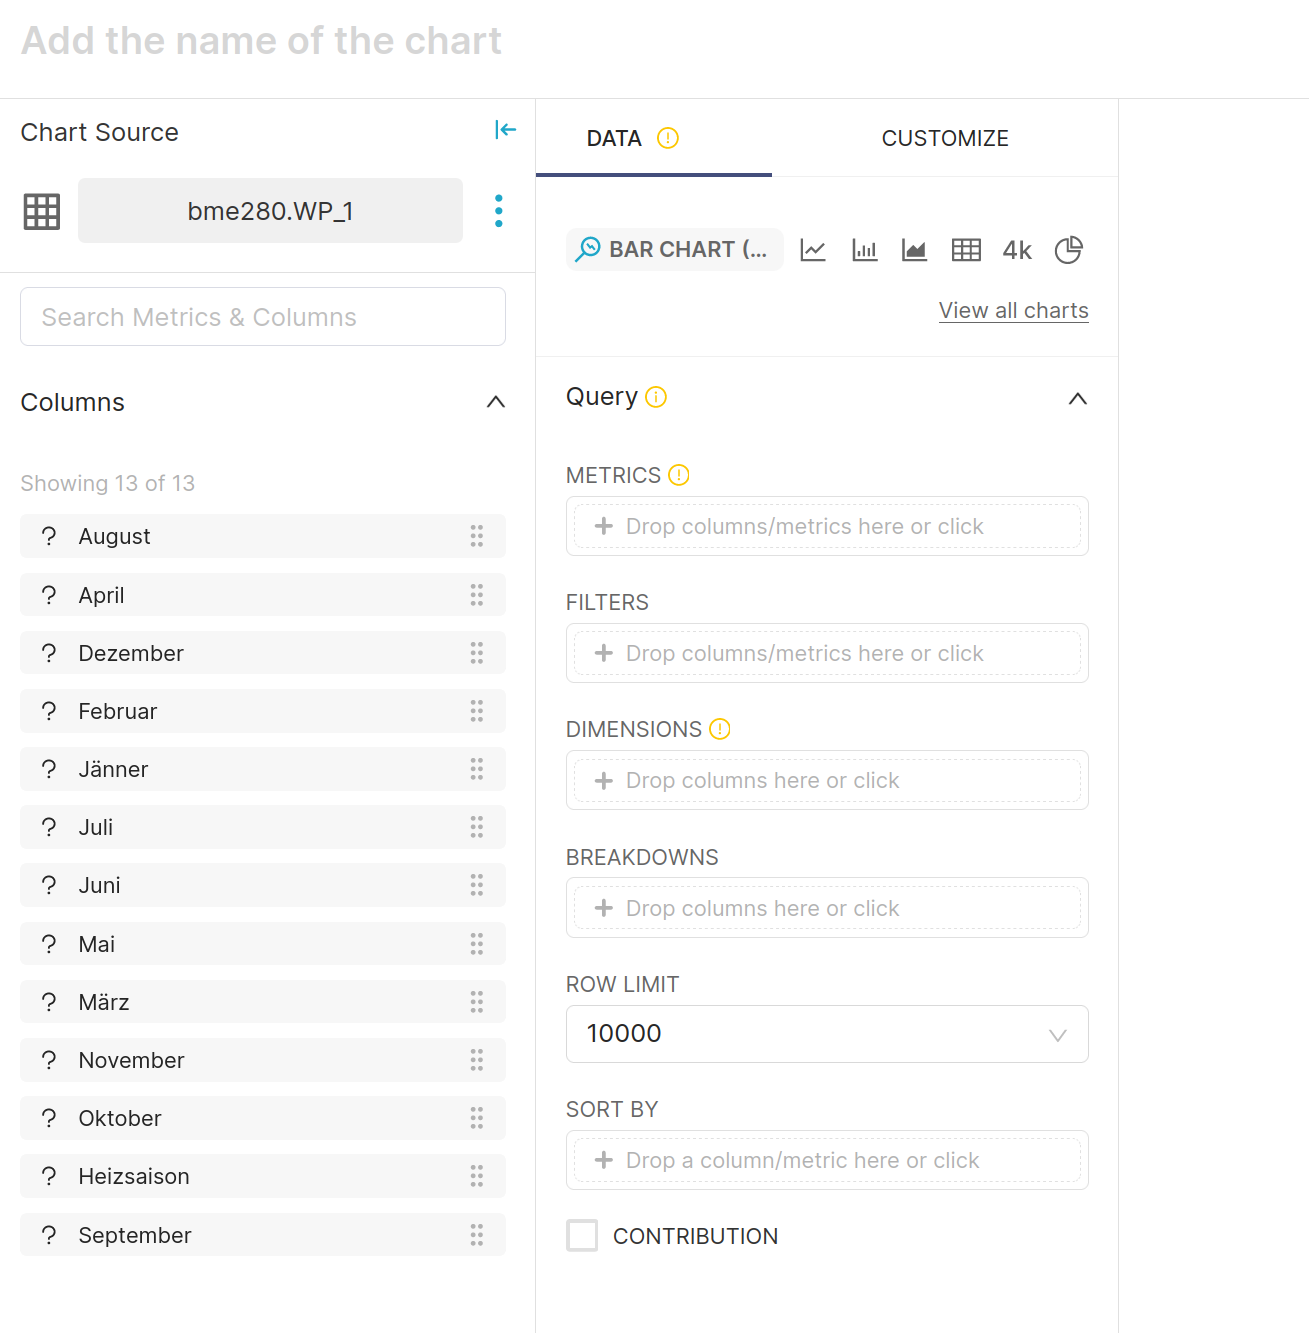Click the dataset table grid icon
The height and width of the screenshot is (1333, 1309).
click(42, 211)
